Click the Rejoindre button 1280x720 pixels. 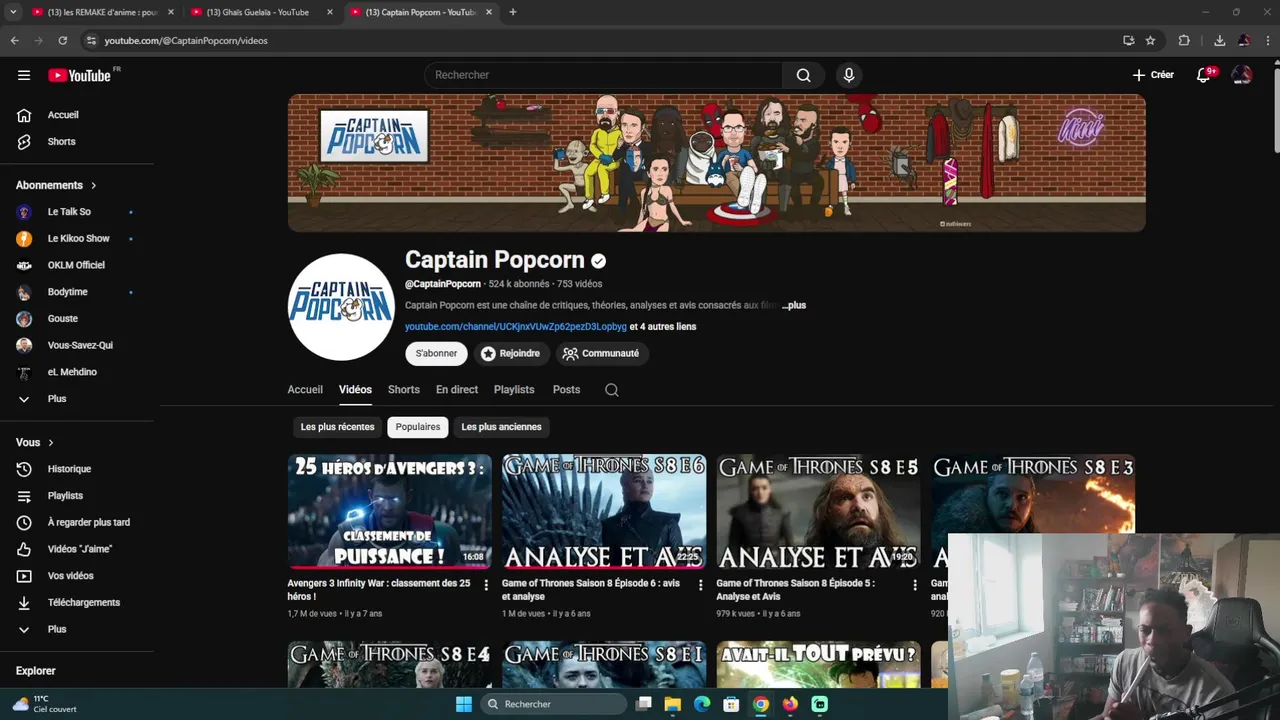(x=510, y=353)
